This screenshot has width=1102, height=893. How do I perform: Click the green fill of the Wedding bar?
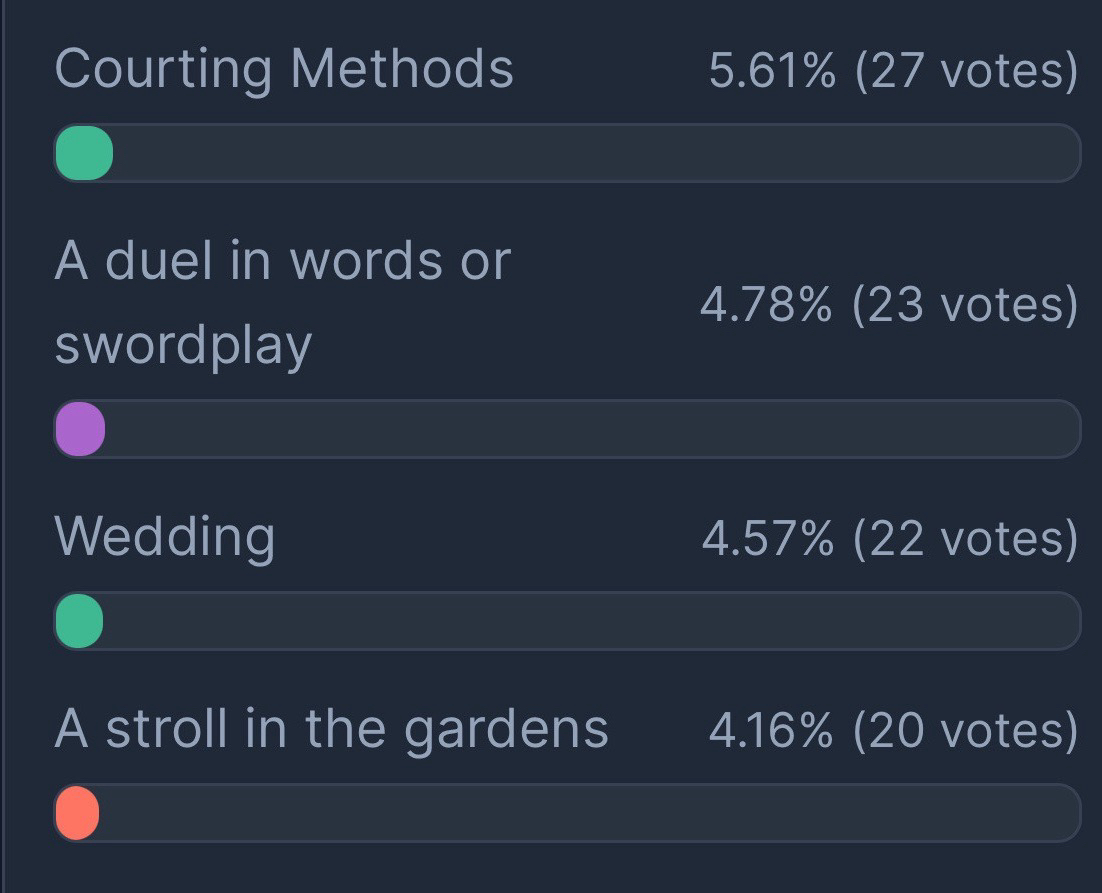pos(79,621)
